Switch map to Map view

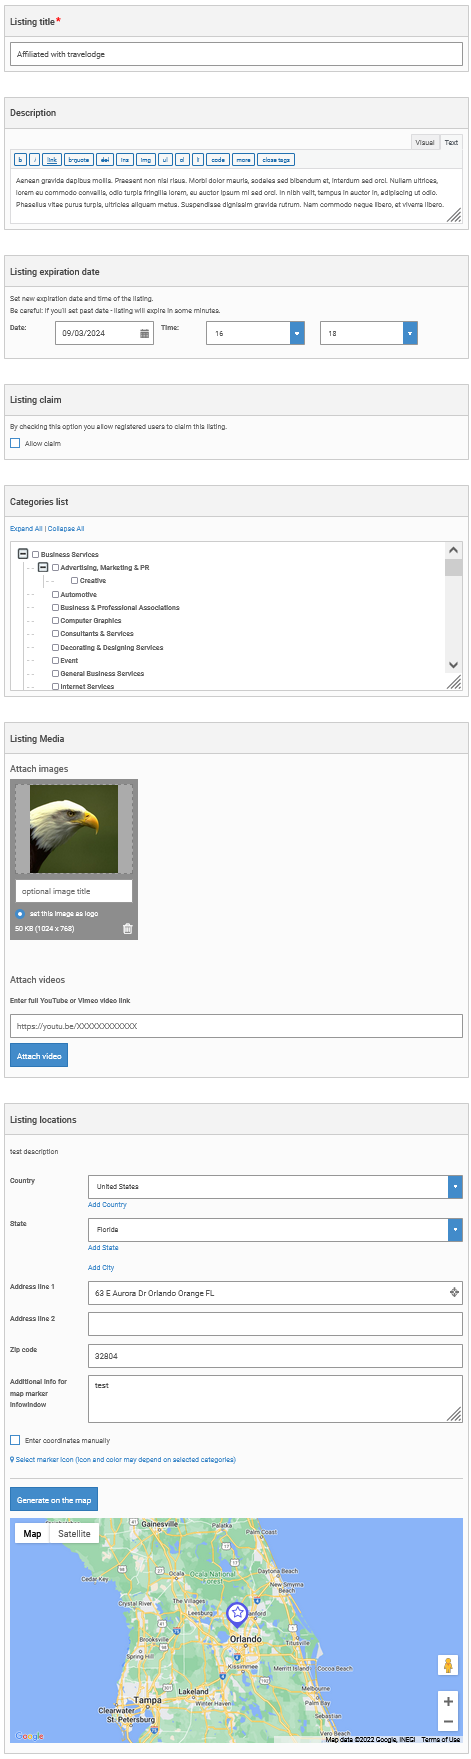32,1534
